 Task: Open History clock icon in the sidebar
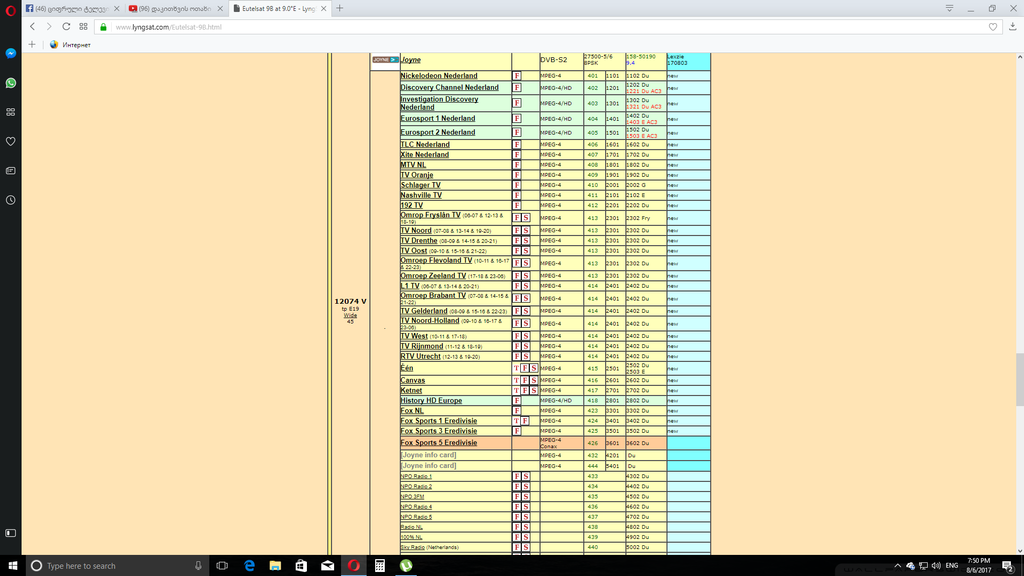point(10,200)
